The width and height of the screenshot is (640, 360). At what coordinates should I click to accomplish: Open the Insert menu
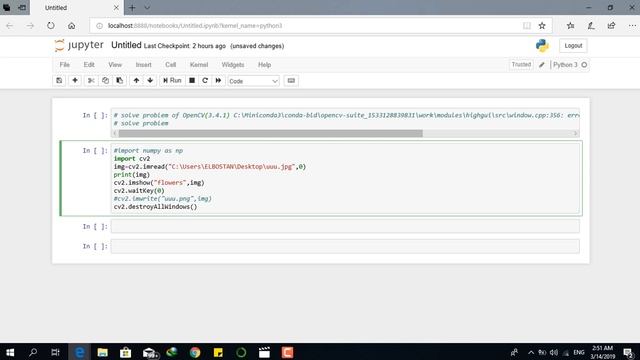[144, 65]
